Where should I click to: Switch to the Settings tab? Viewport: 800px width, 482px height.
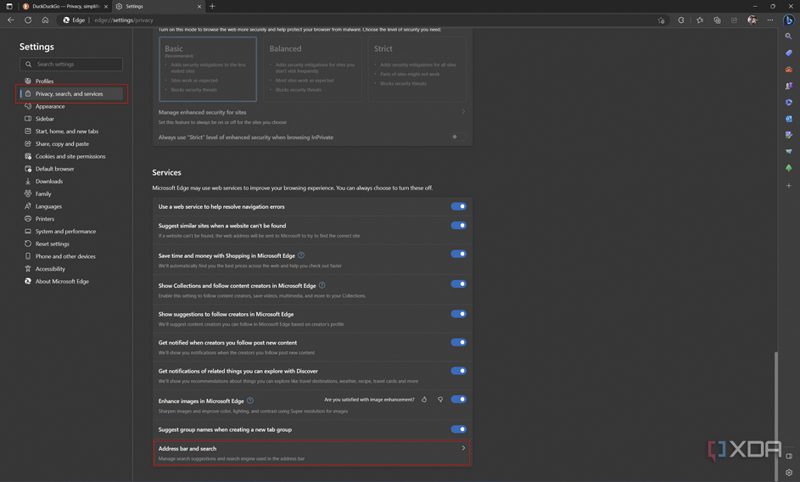(x=158, y=6)
